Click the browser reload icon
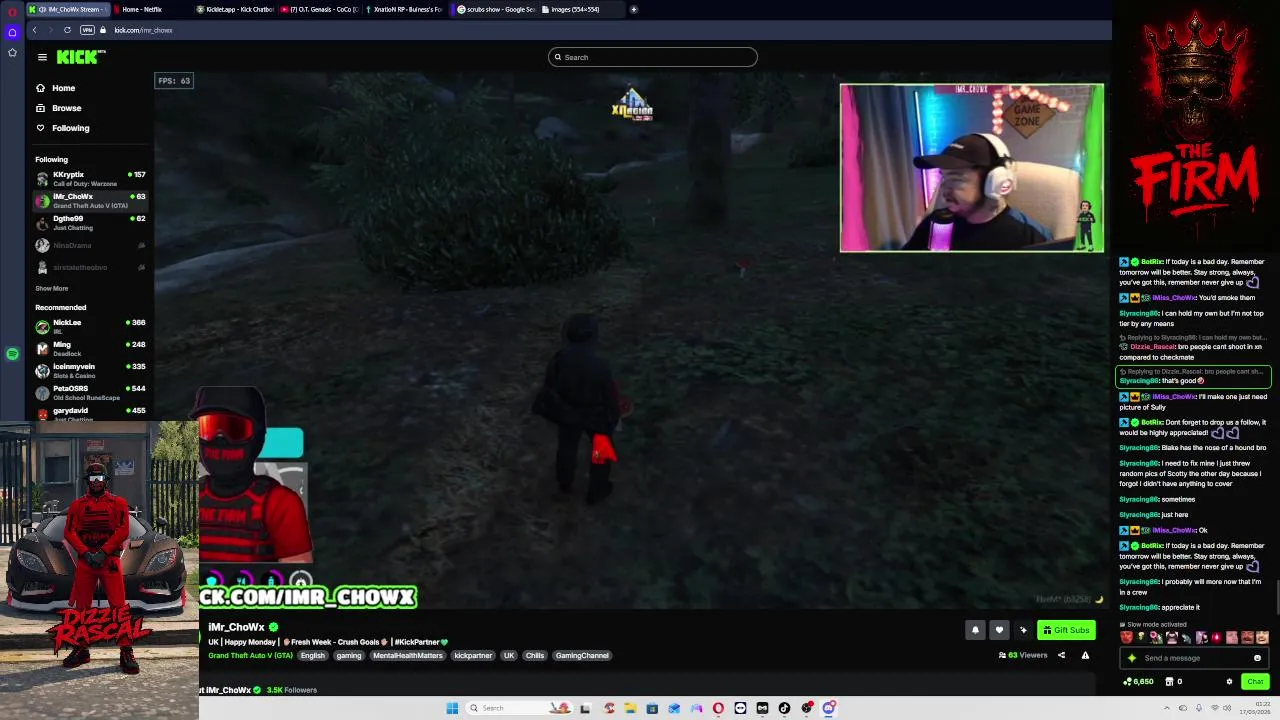 coord(67,30)
